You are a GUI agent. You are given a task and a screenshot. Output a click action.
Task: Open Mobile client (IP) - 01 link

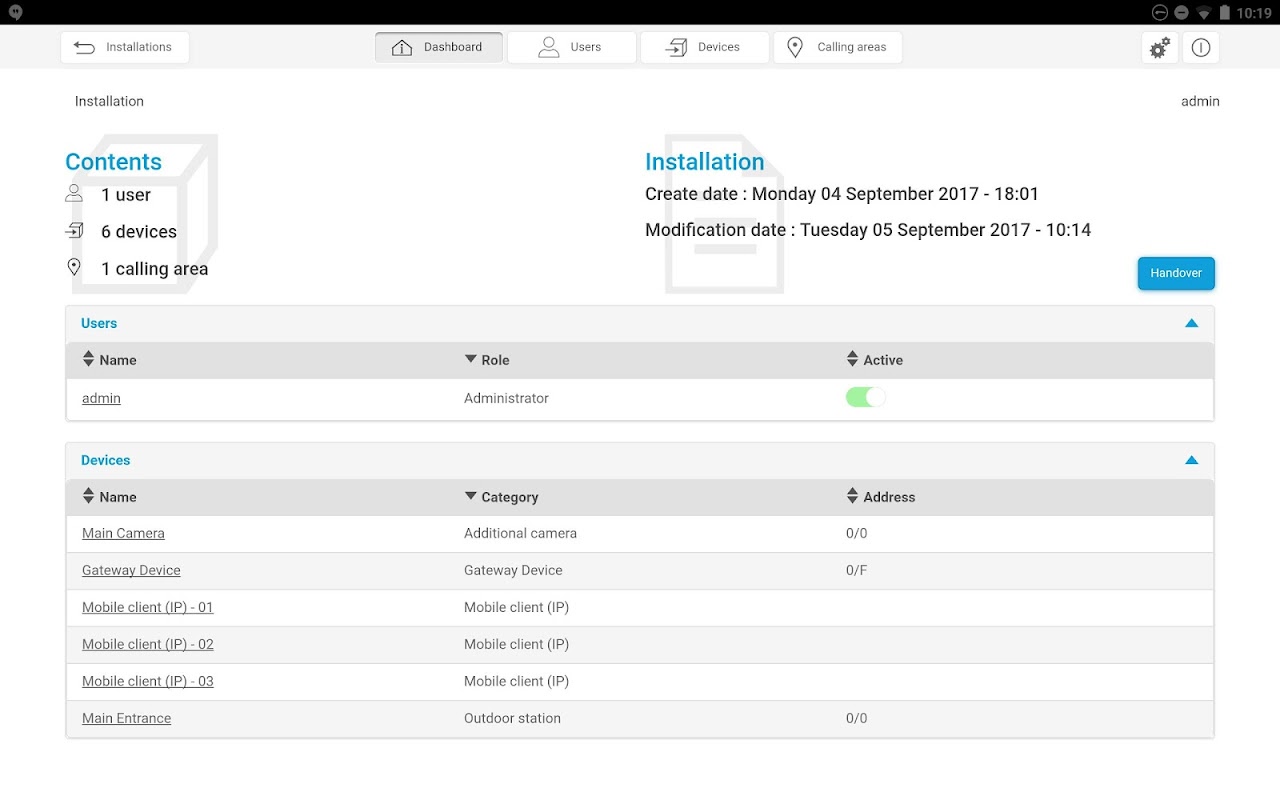[148, 607]
